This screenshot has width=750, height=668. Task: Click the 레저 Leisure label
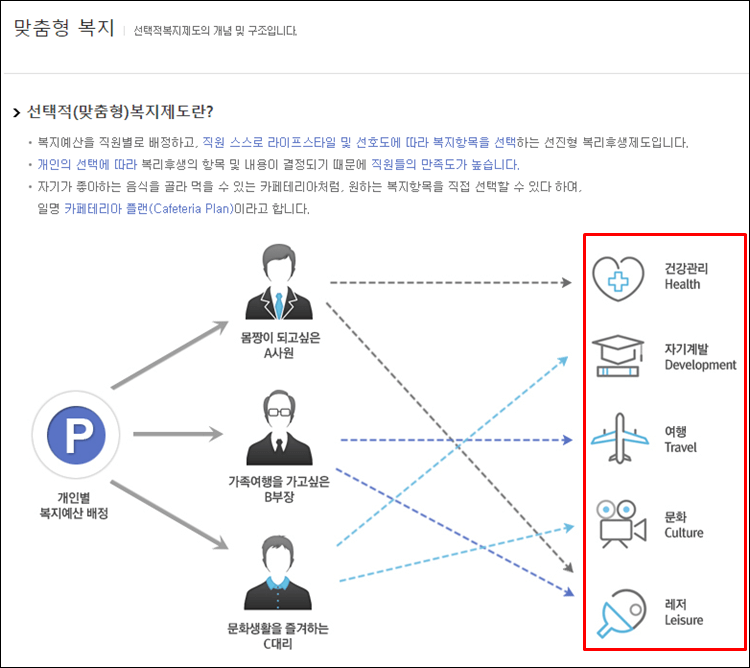point(684,612)
